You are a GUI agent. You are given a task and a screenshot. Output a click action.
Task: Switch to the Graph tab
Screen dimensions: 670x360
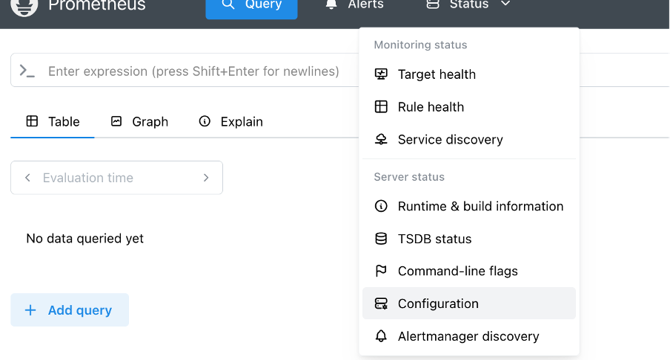[139, 122]
